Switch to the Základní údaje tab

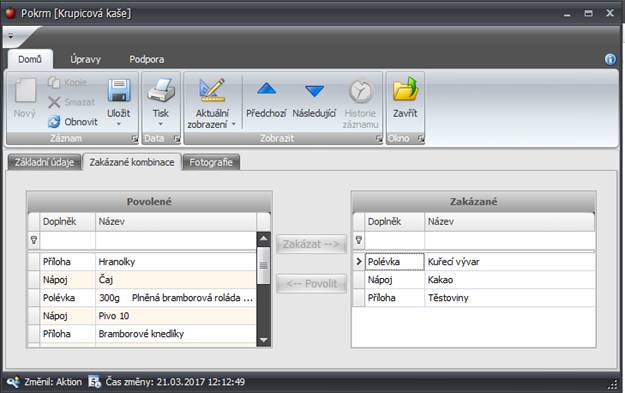point(44,162)
